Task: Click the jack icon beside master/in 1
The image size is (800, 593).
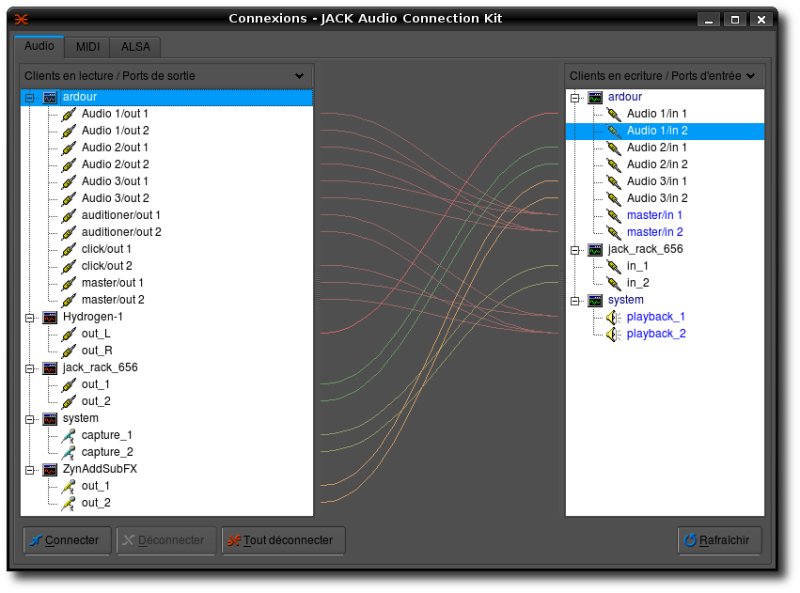Action: (614, 216)
